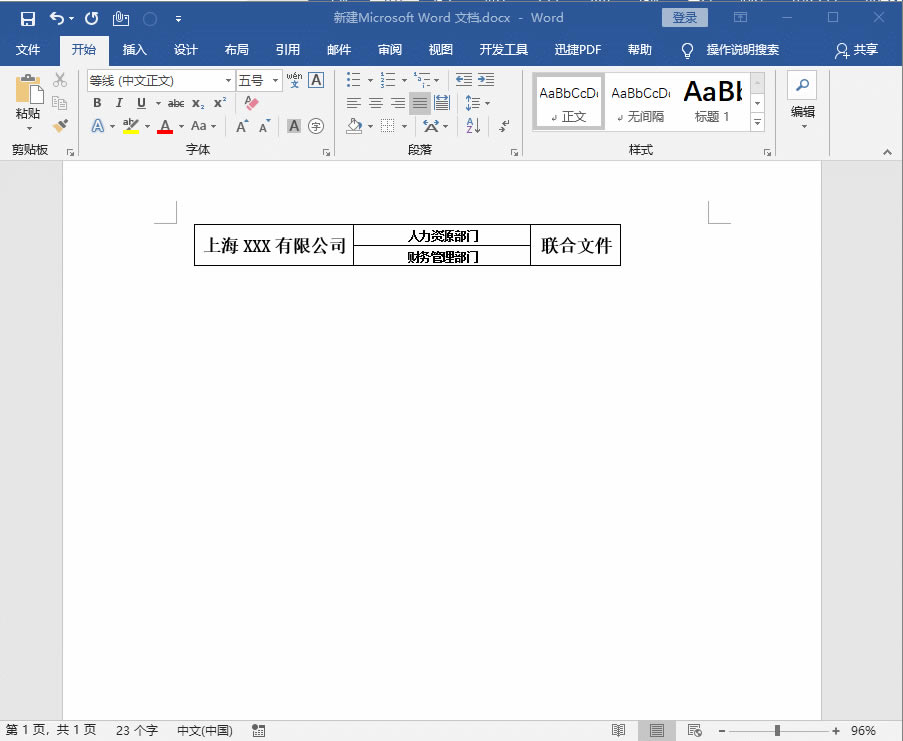The height and width of the screenshot is (741, 903).
Task: Open the 视图 ribbon tab
Action: (440, 50)
